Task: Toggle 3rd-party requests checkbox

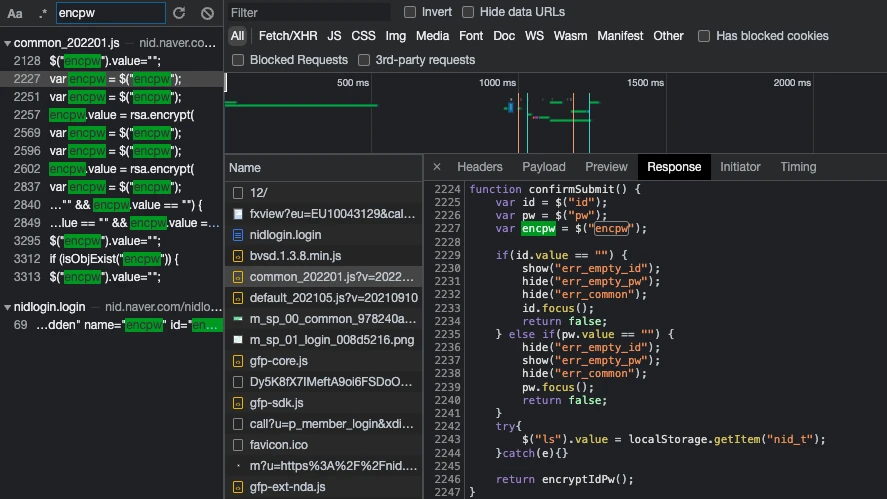Action: point(364,60)
